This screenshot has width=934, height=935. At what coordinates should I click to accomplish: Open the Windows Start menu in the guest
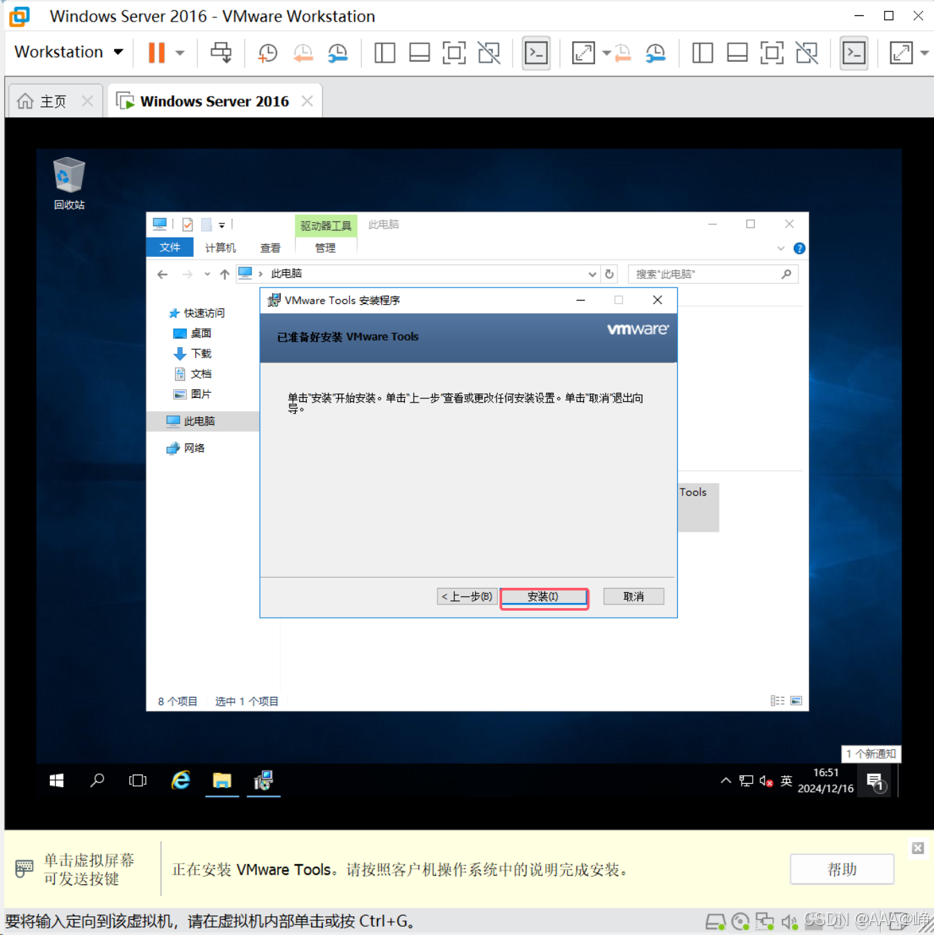57,781
